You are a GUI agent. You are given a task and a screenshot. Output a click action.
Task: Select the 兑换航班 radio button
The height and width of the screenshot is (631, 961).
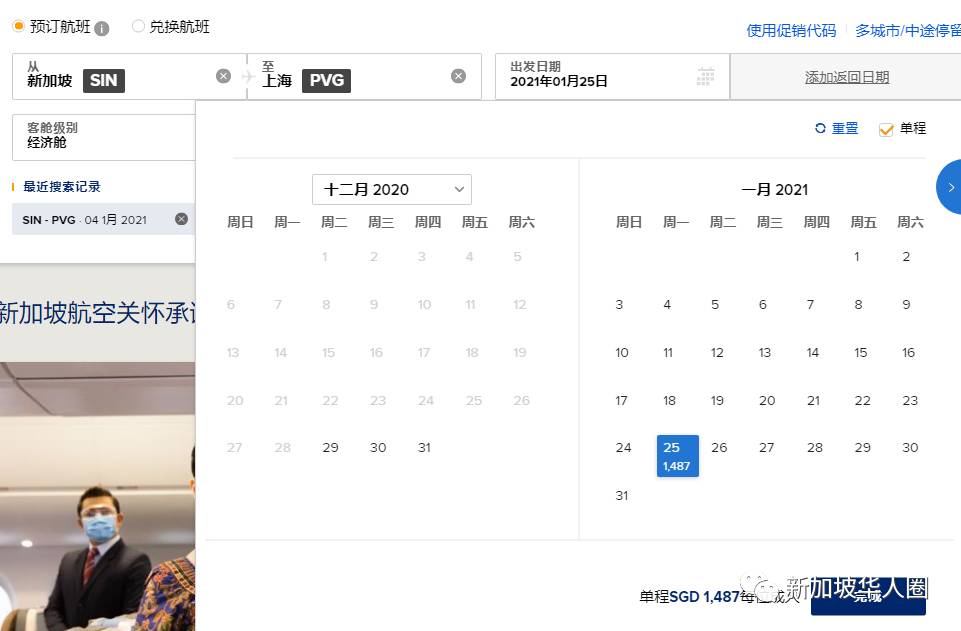pos(138,27)
